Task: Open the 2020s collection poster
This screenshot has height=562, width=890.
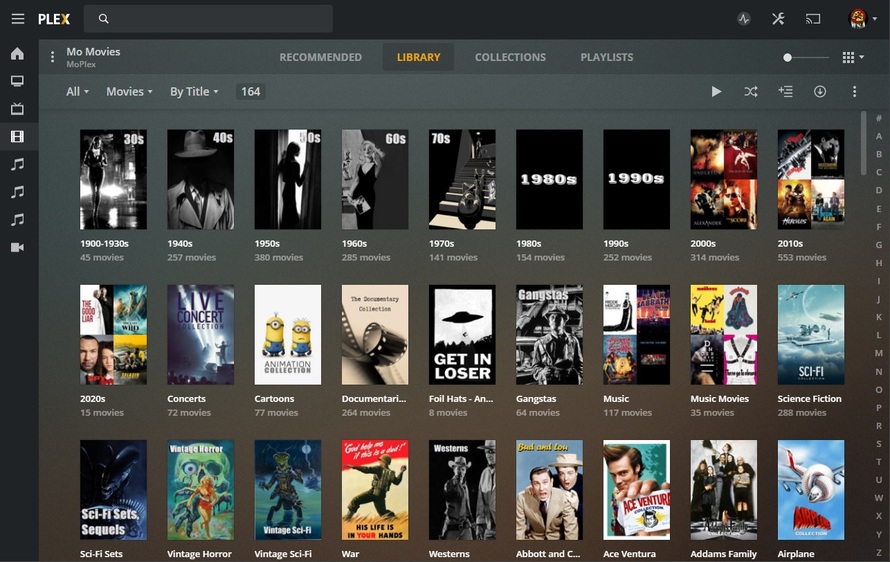Action: [x=113, y=335]
